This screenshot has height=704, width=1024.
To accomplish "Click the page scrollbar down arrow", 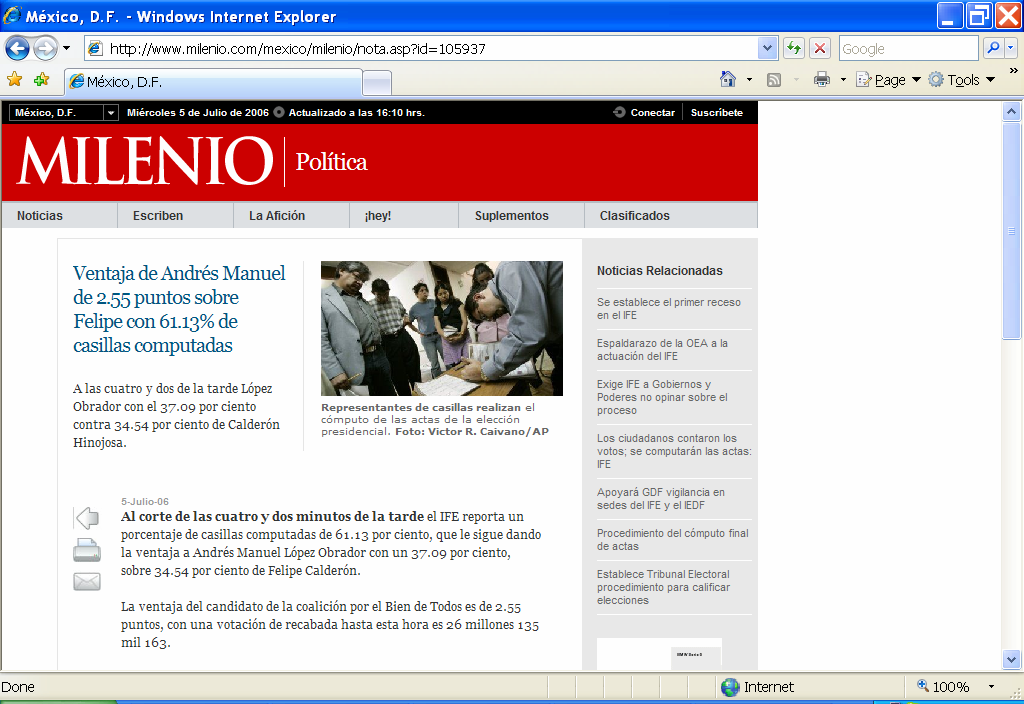I will [x=1012, y=660].
